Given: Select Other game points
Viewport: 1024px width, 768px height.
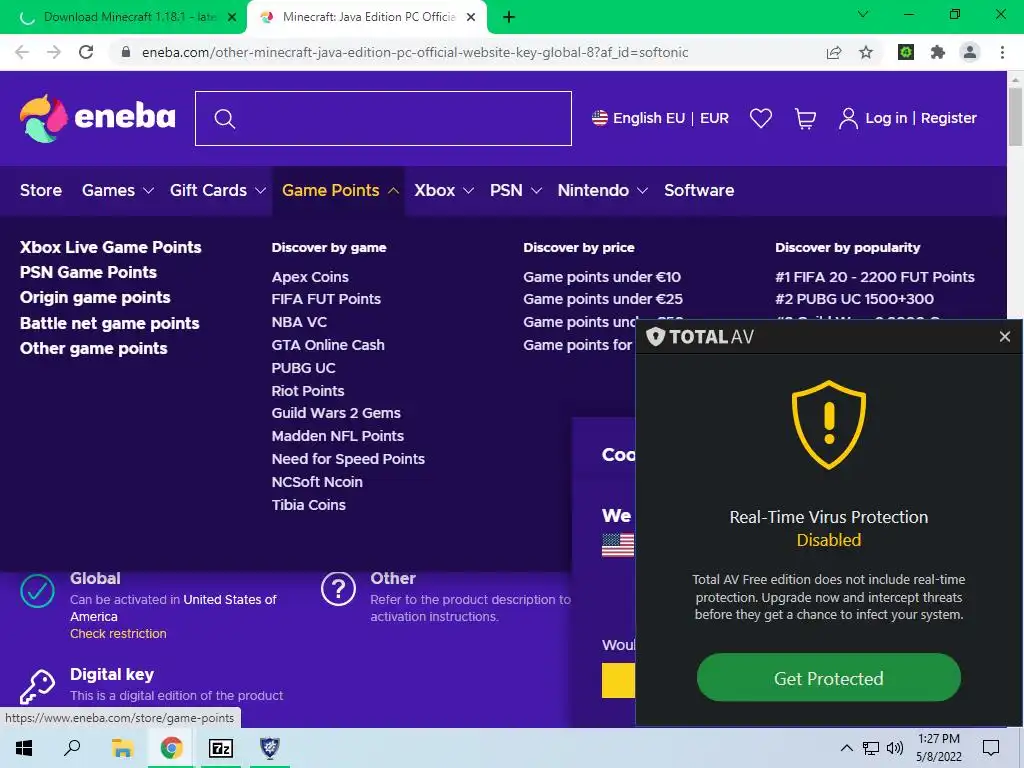Looking at the screenshot, I should [93, 348].
